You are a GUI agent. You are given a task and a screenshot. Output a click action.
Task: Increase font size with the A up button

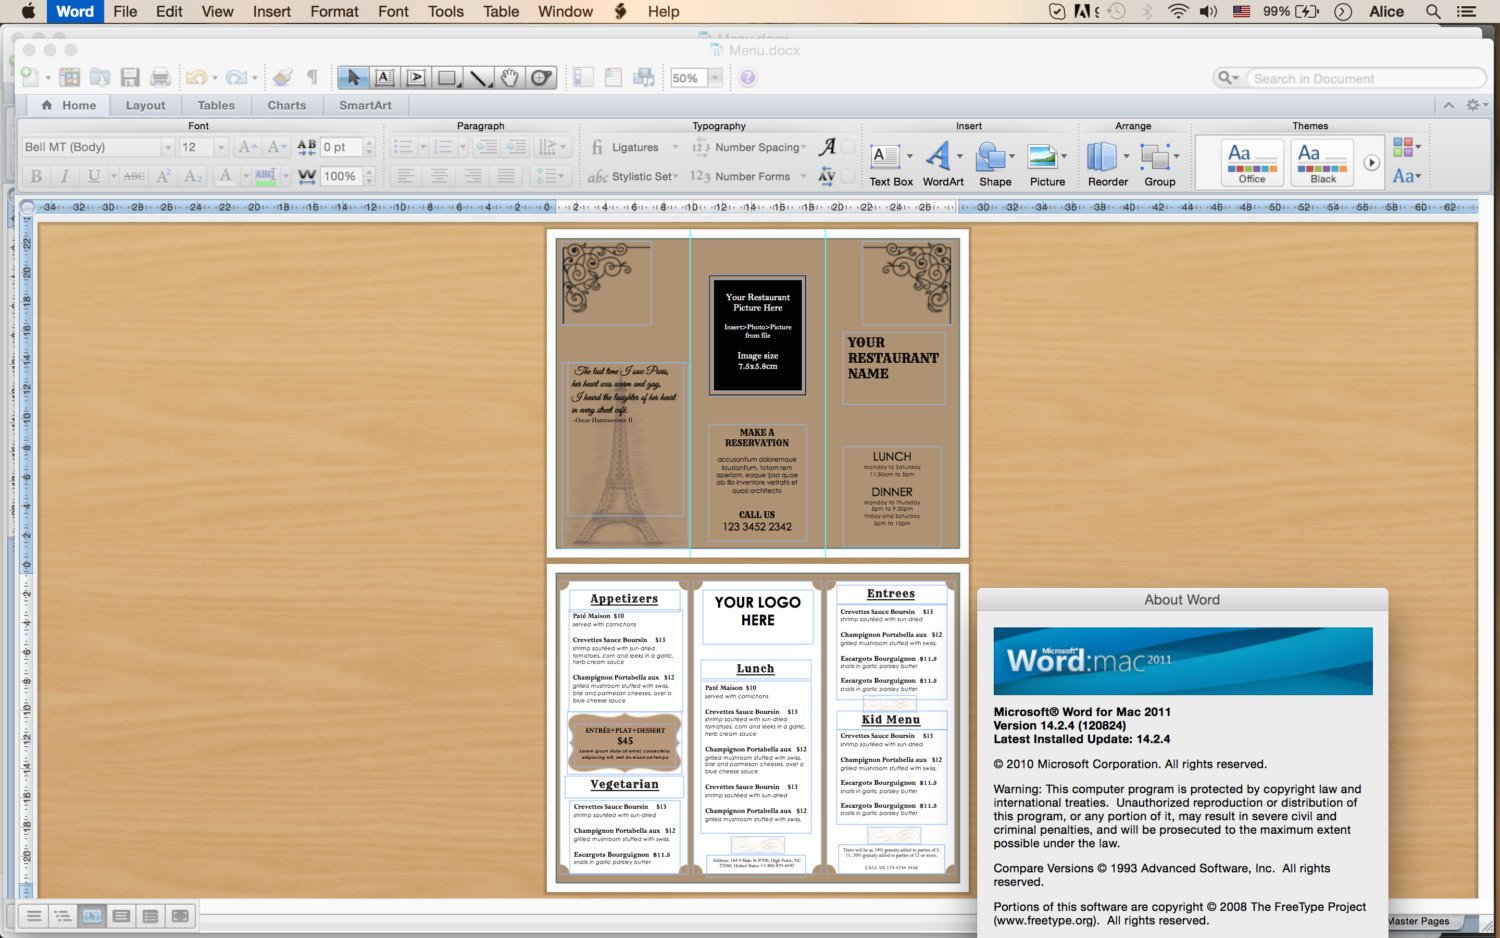click(x=247, y=147)
